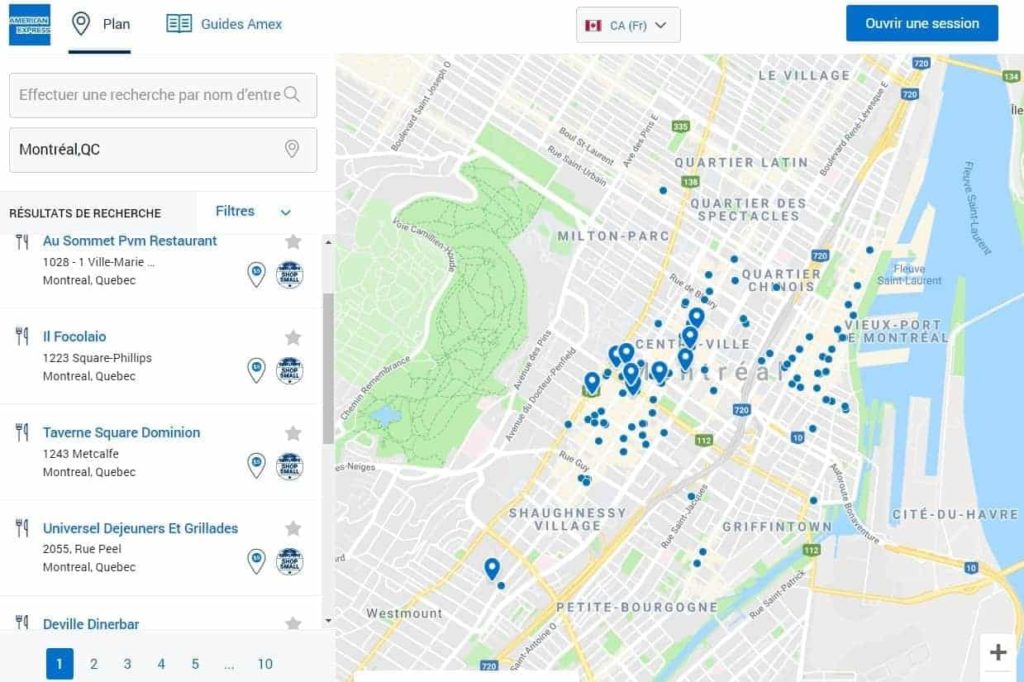Click the American Express logo
This screenshot has width=1024, height=682.
(x=29, y=25)
